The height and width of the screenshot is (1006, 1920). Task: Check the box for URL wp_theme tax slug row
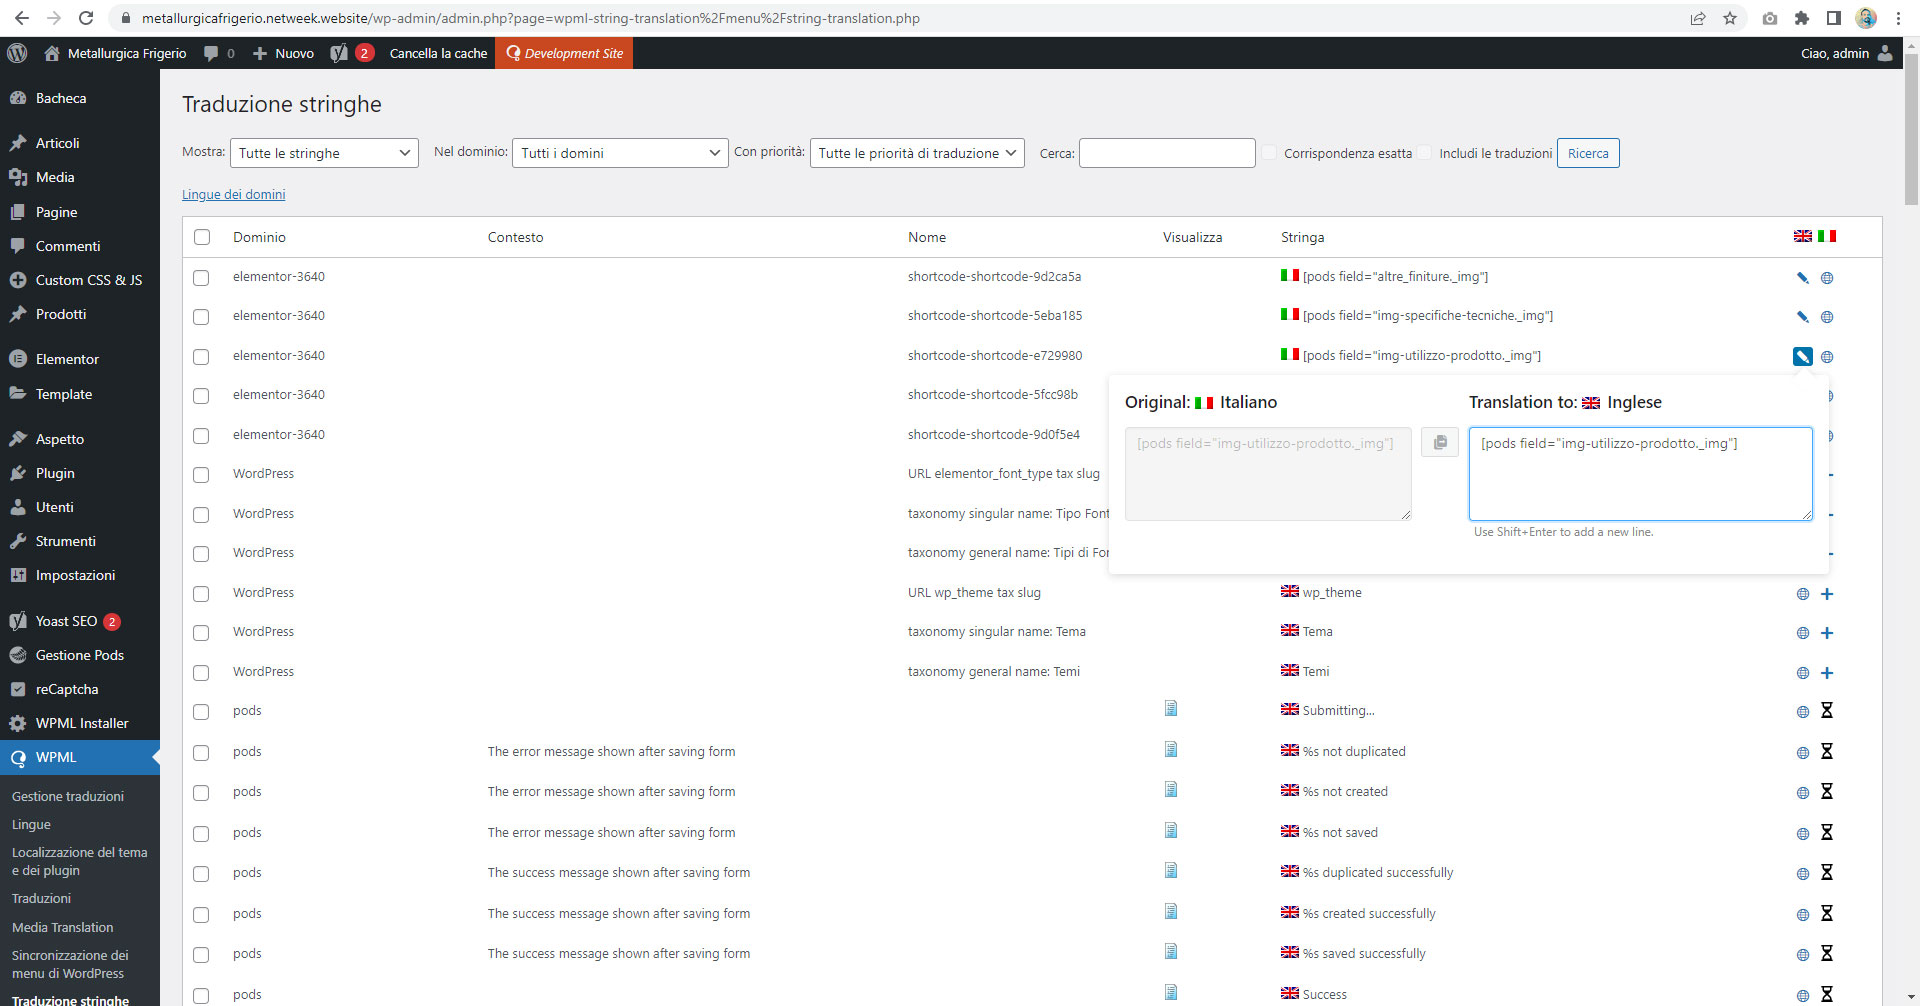tap(201, 594)
